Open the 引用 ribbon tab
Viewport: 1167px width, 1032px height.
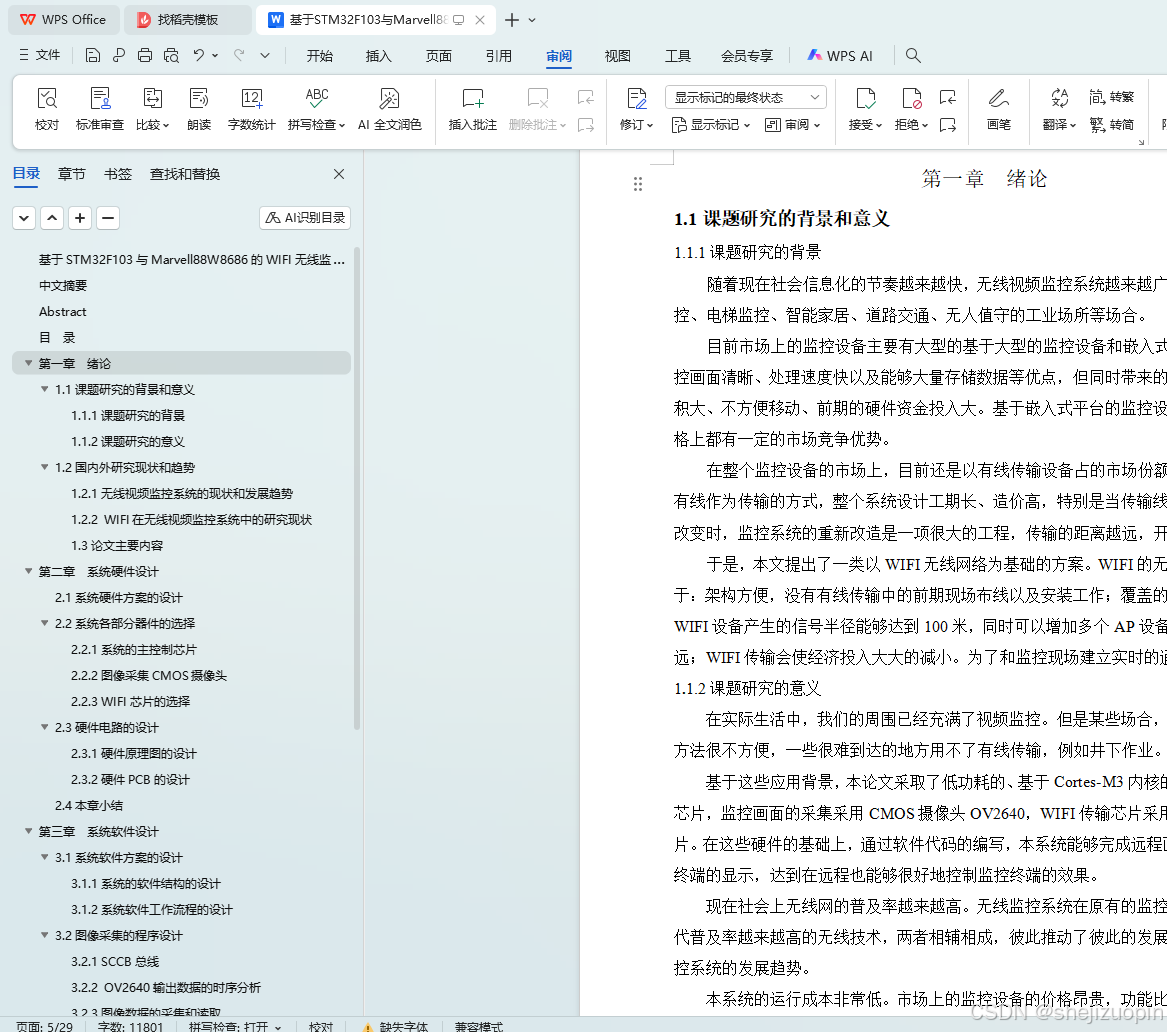(498, 56)
